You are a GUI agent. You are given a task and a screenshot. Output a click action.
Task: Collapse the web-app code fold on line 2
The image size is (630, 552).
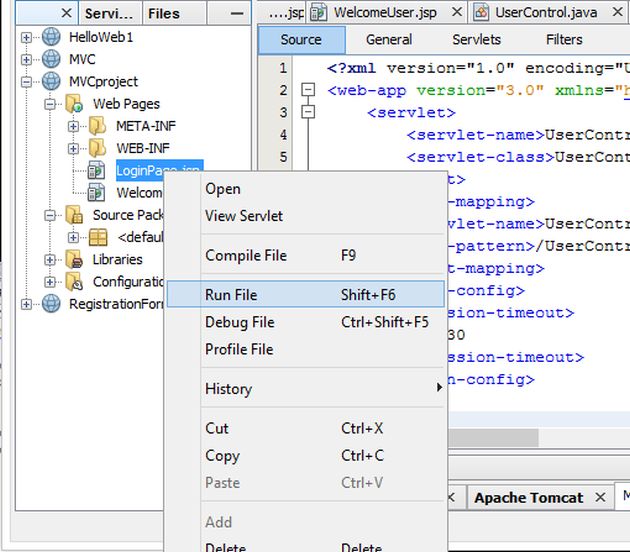point(308,90)
